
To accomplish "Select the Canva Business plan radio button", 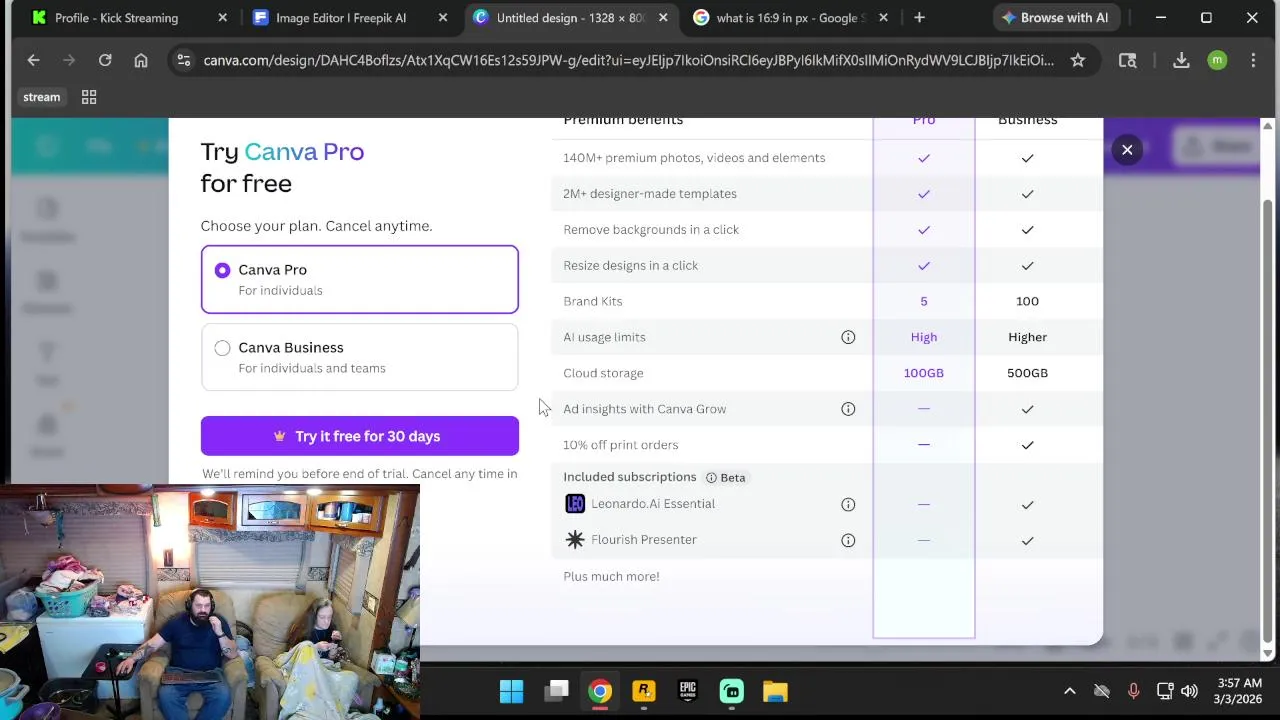I will point(222,348).
